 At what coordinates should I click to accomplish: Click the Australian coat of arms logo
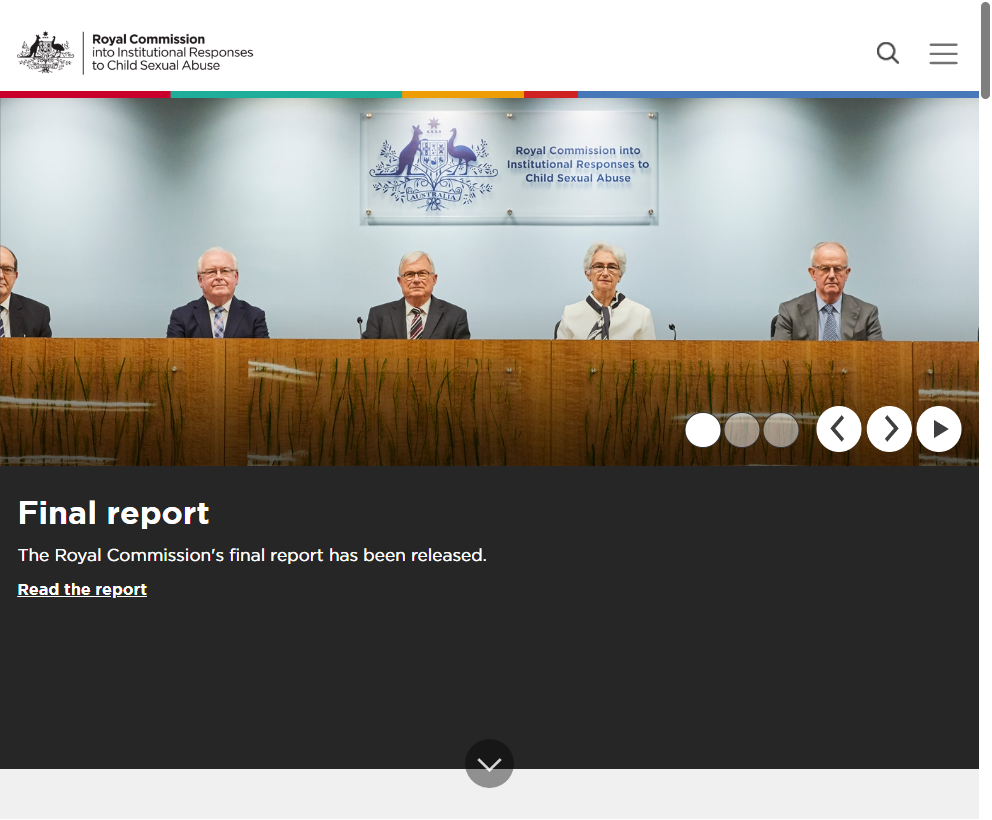pos(46,52)
